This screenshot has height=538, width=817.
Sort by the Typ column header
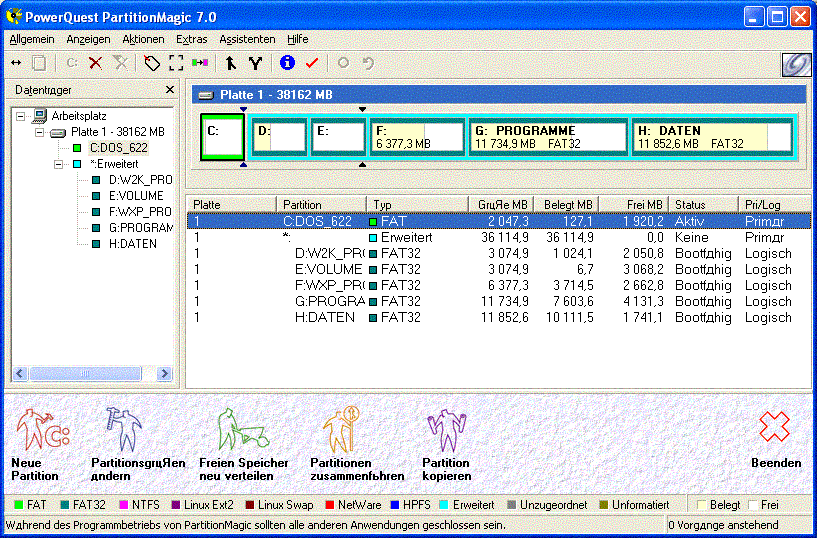(x=417, y=204)
